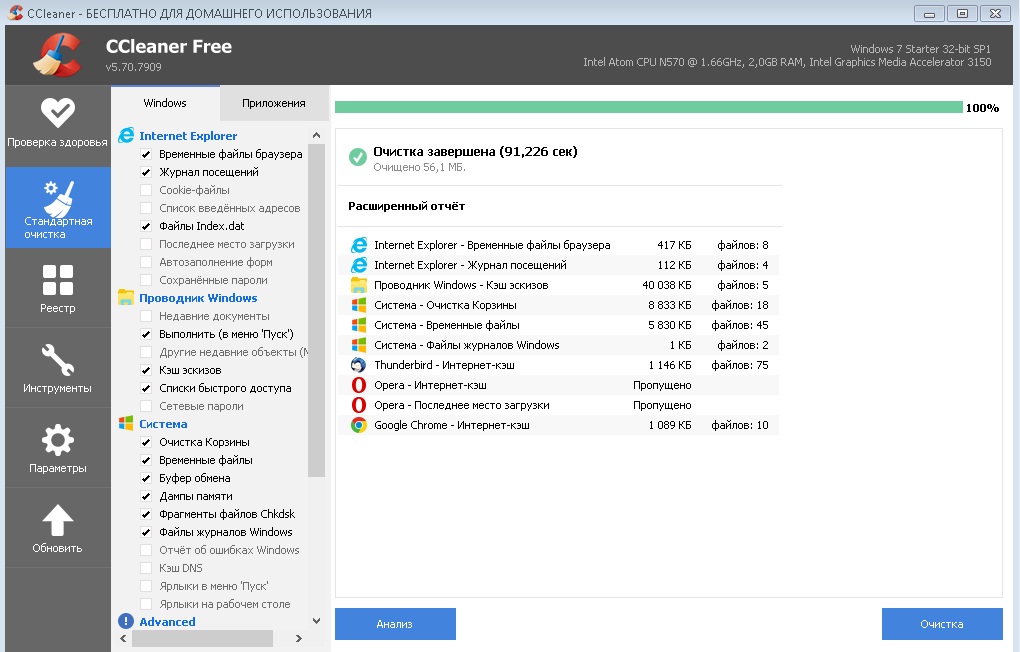Click the IE icon on the Временные файлы браузера report row

click(x=358, y=245)
